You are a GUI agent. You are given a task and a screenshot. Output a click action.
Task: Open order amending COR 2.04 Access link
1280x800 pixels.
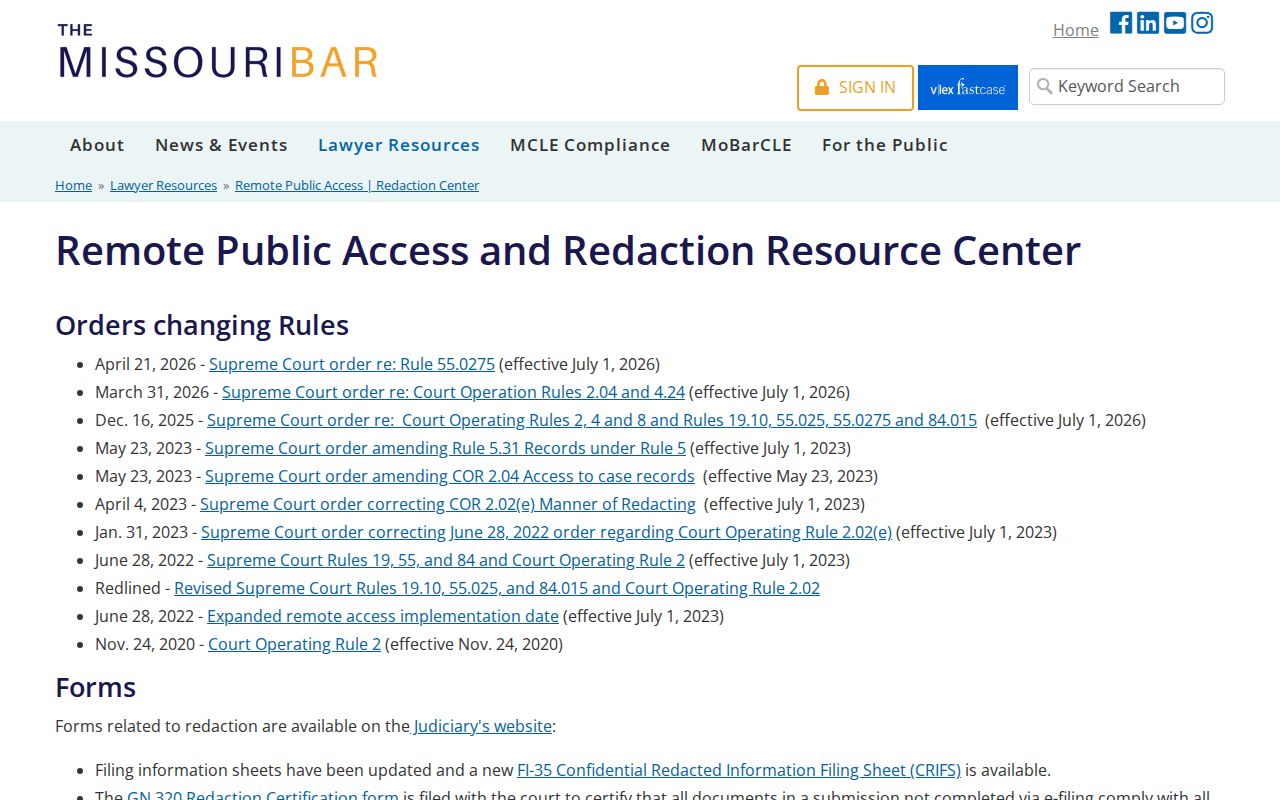pos(450,476)
